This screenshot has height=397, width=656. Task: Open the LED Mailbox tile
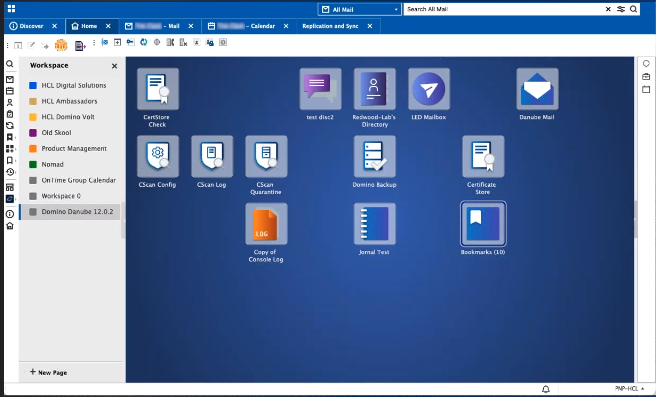click(429, 89)
